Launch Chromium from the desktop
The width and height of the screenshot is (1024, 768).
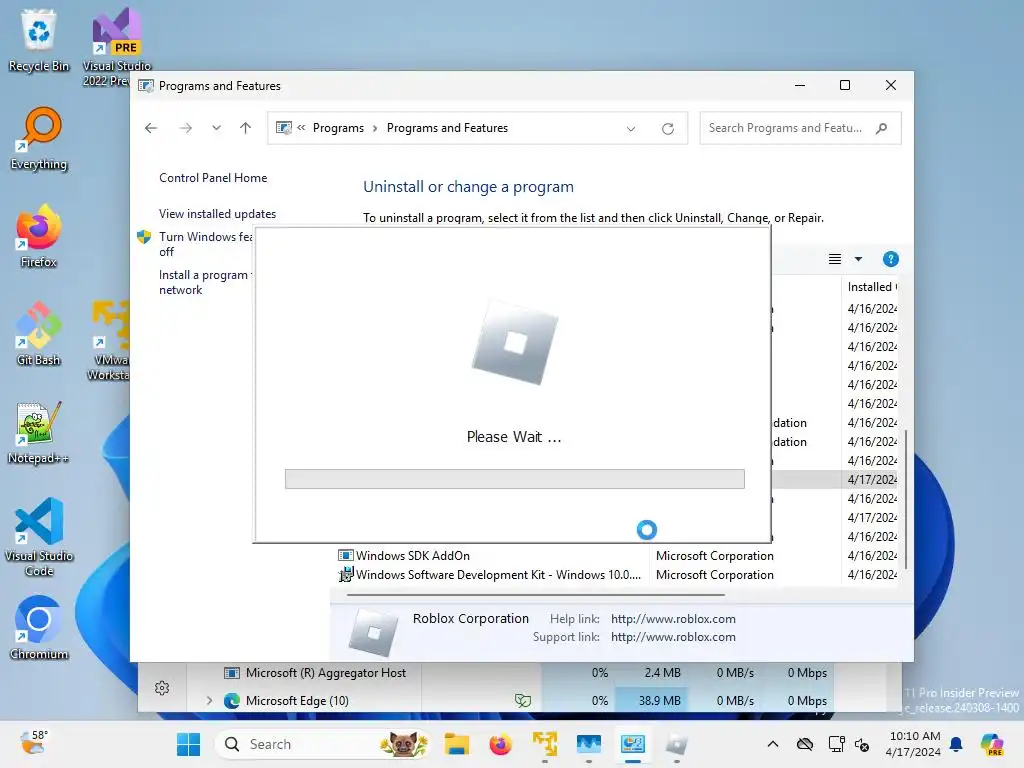tap(39, 628)
